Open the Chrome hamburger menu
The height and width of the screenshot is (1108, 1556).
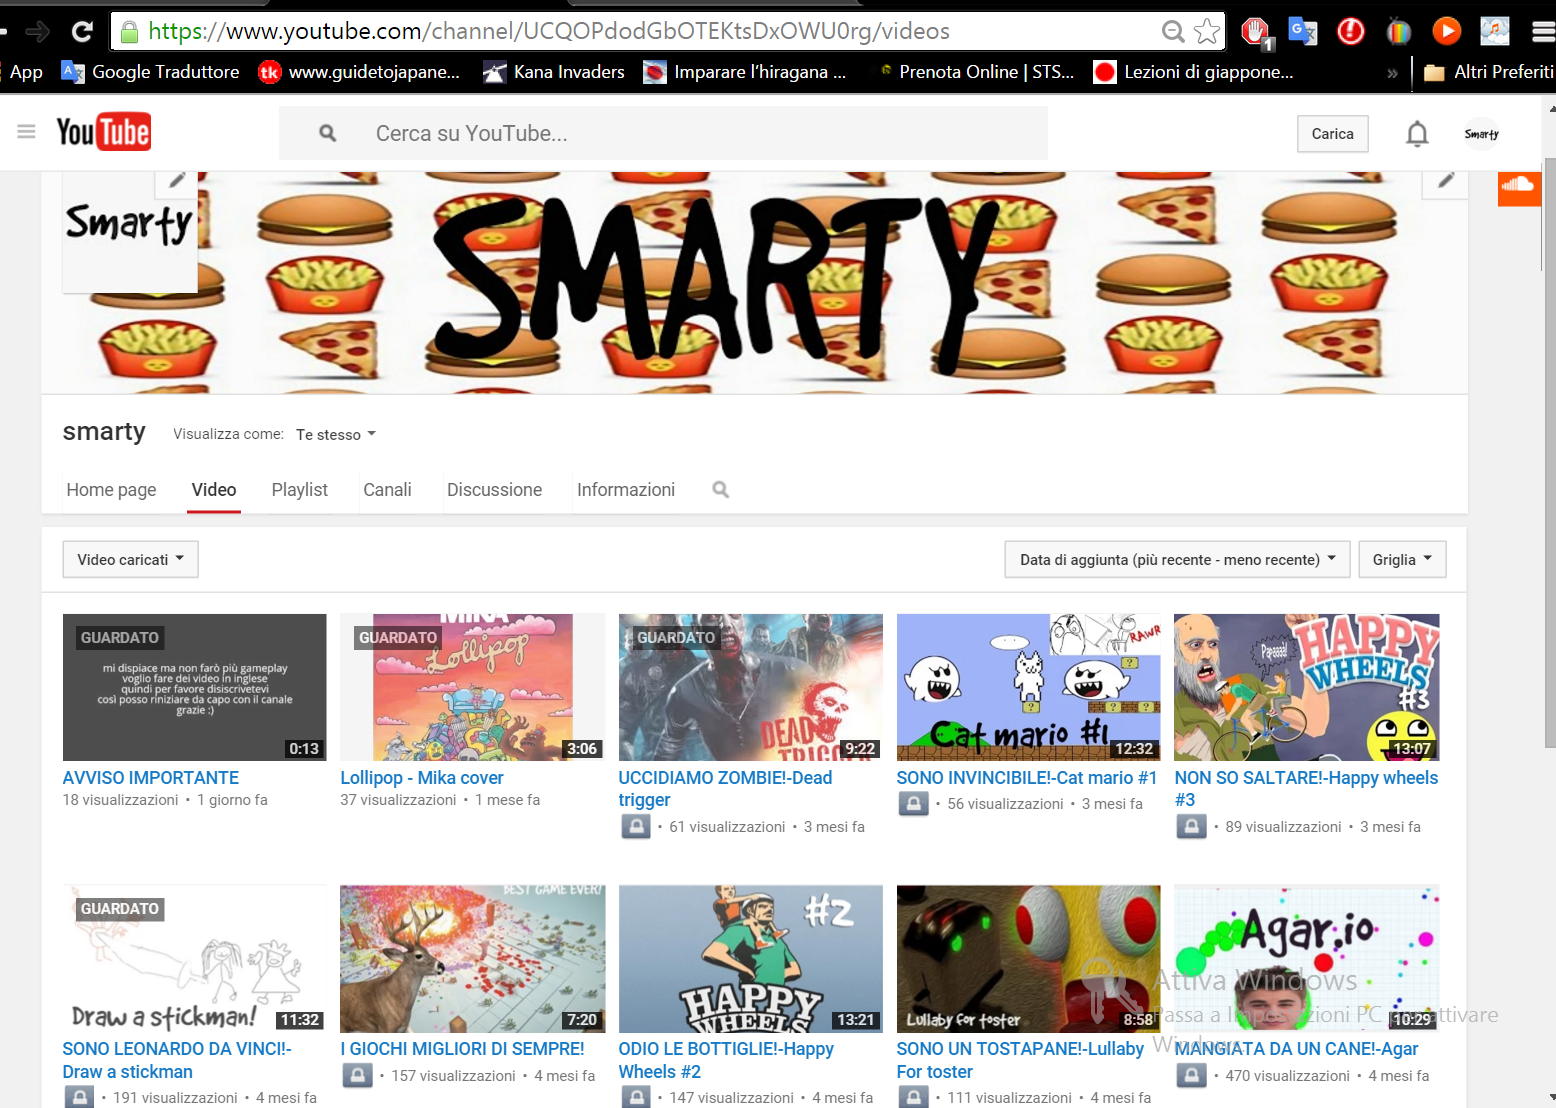(1543, 32)
